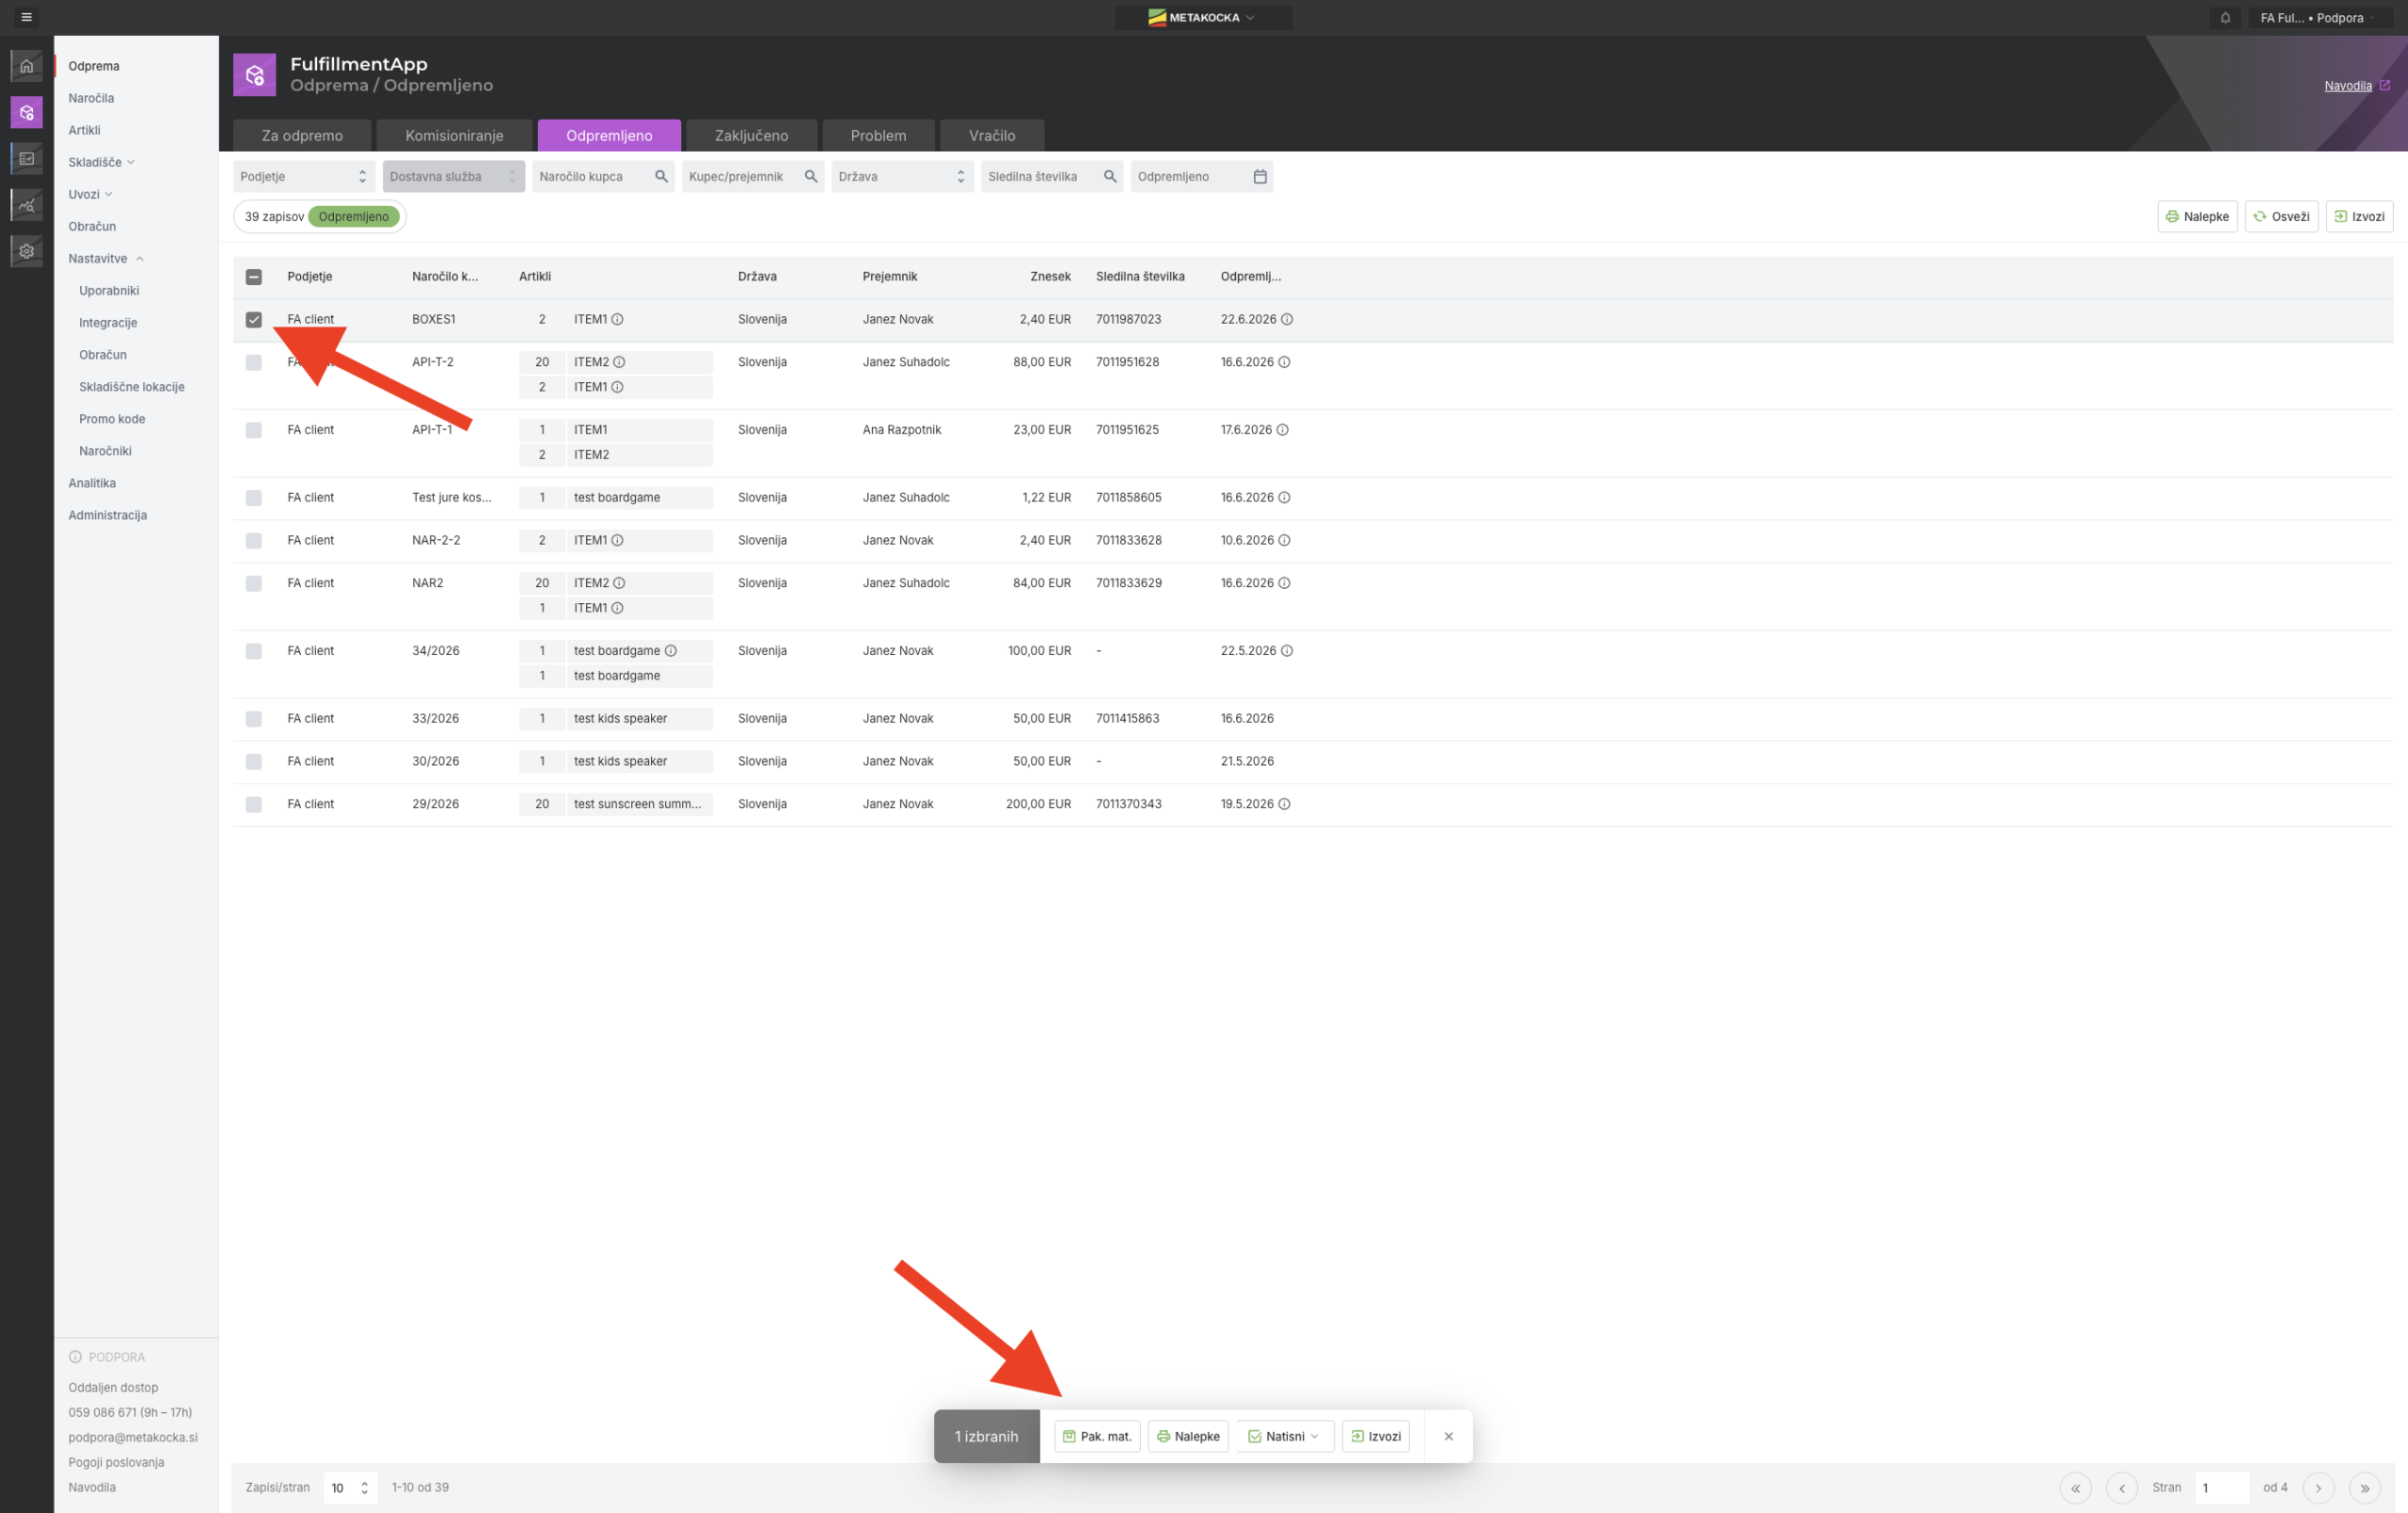Open Naročila in sidebar
The width and height of the screenshot is (2408, 1513).
[91, 98]
